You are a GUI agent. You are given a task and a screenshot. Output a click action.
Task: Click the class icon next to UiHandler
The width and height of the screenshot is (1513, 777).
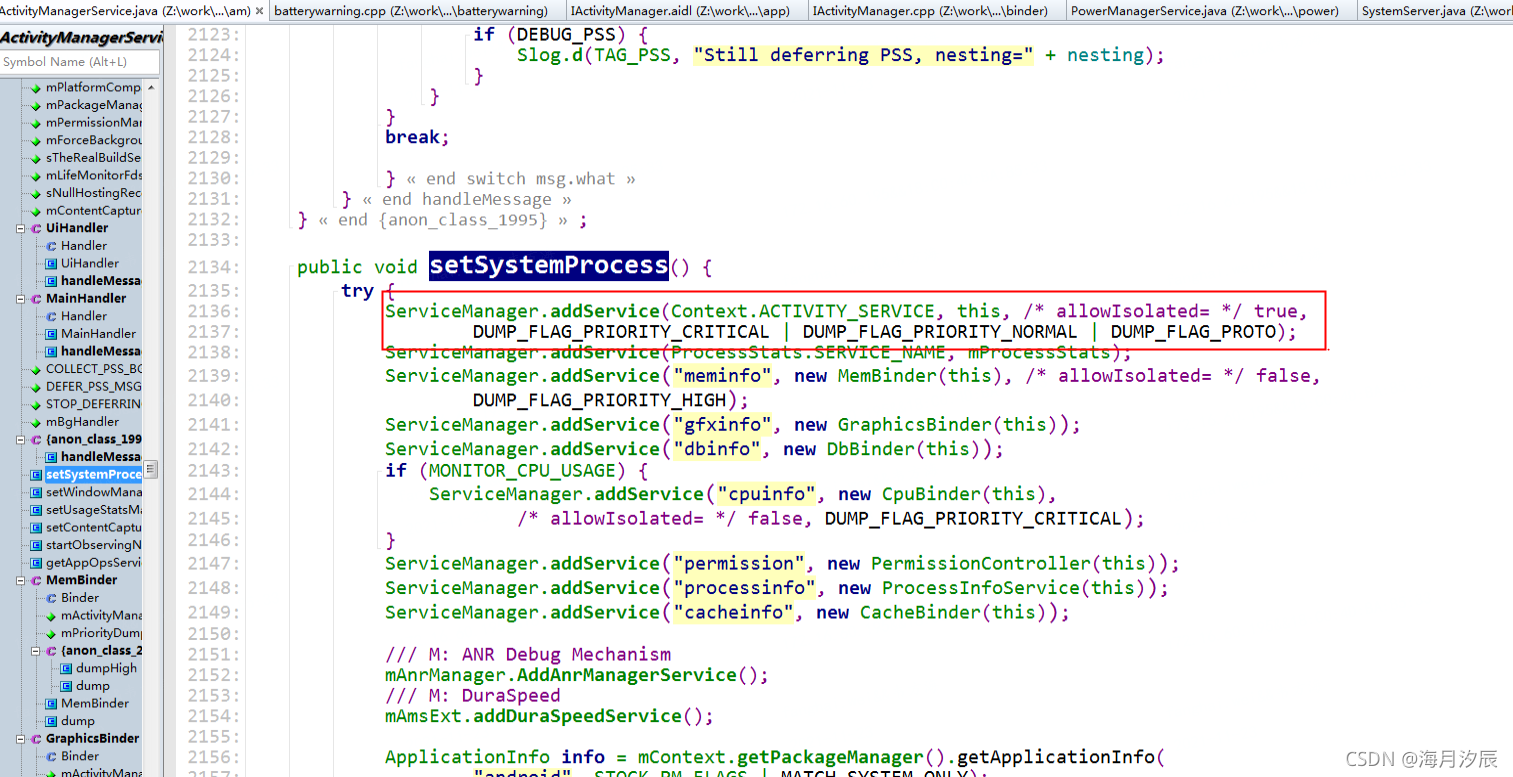point(37,227)
